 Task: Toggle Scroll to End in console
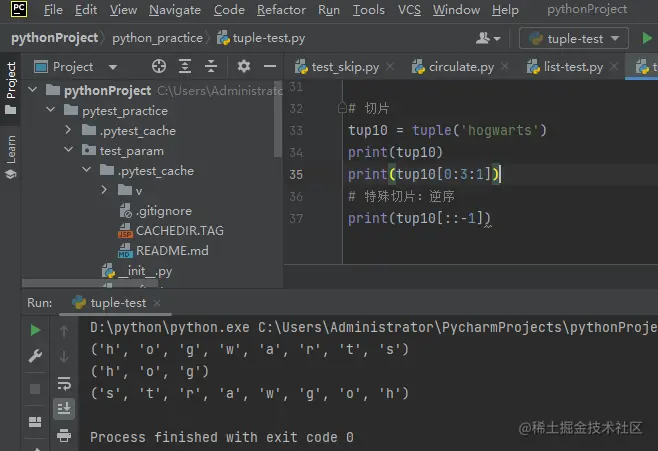point(64,408)
